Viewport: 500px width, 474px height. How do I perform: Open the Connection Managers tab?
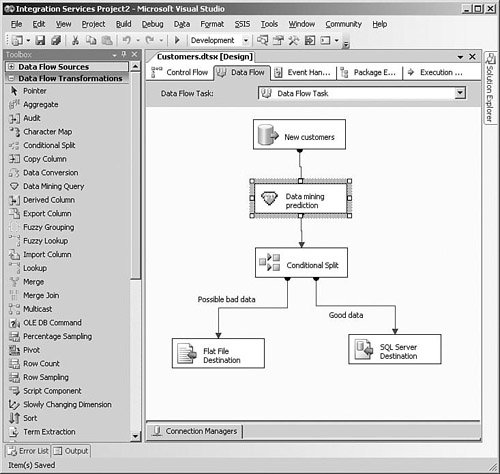click(x=195, y=431)
